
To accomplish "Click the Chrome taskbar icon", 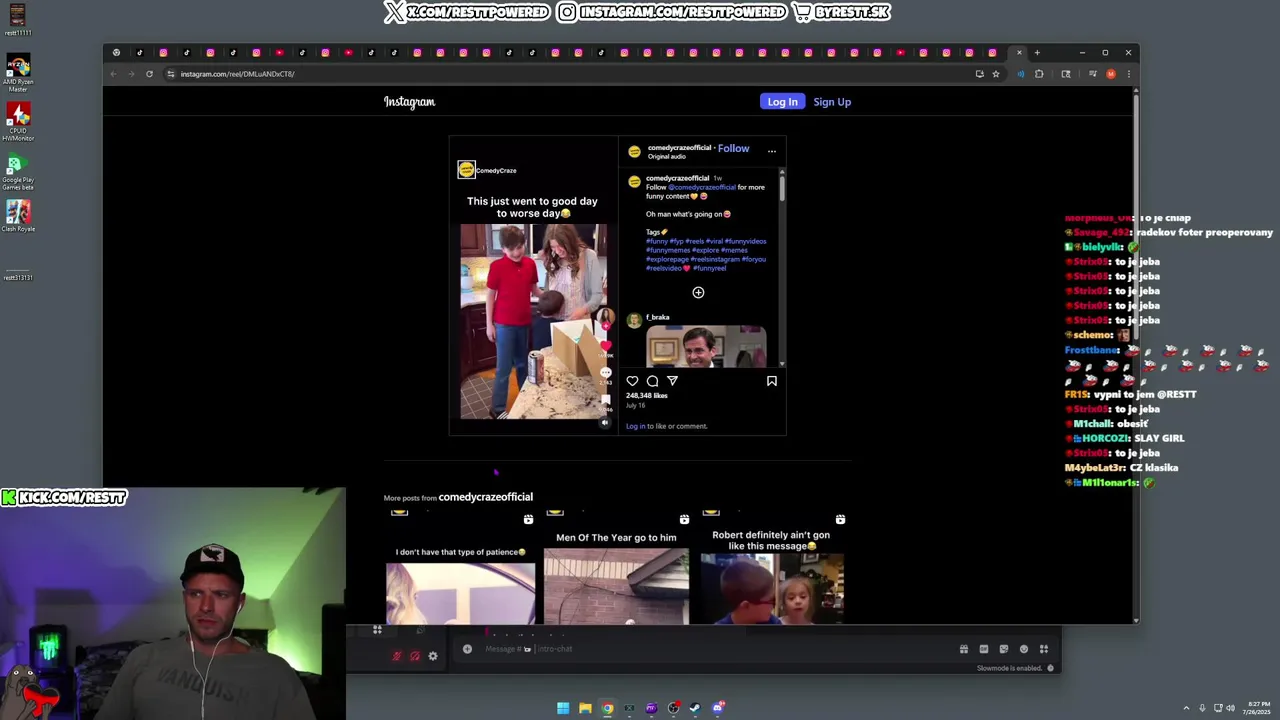I will point(607,708).
